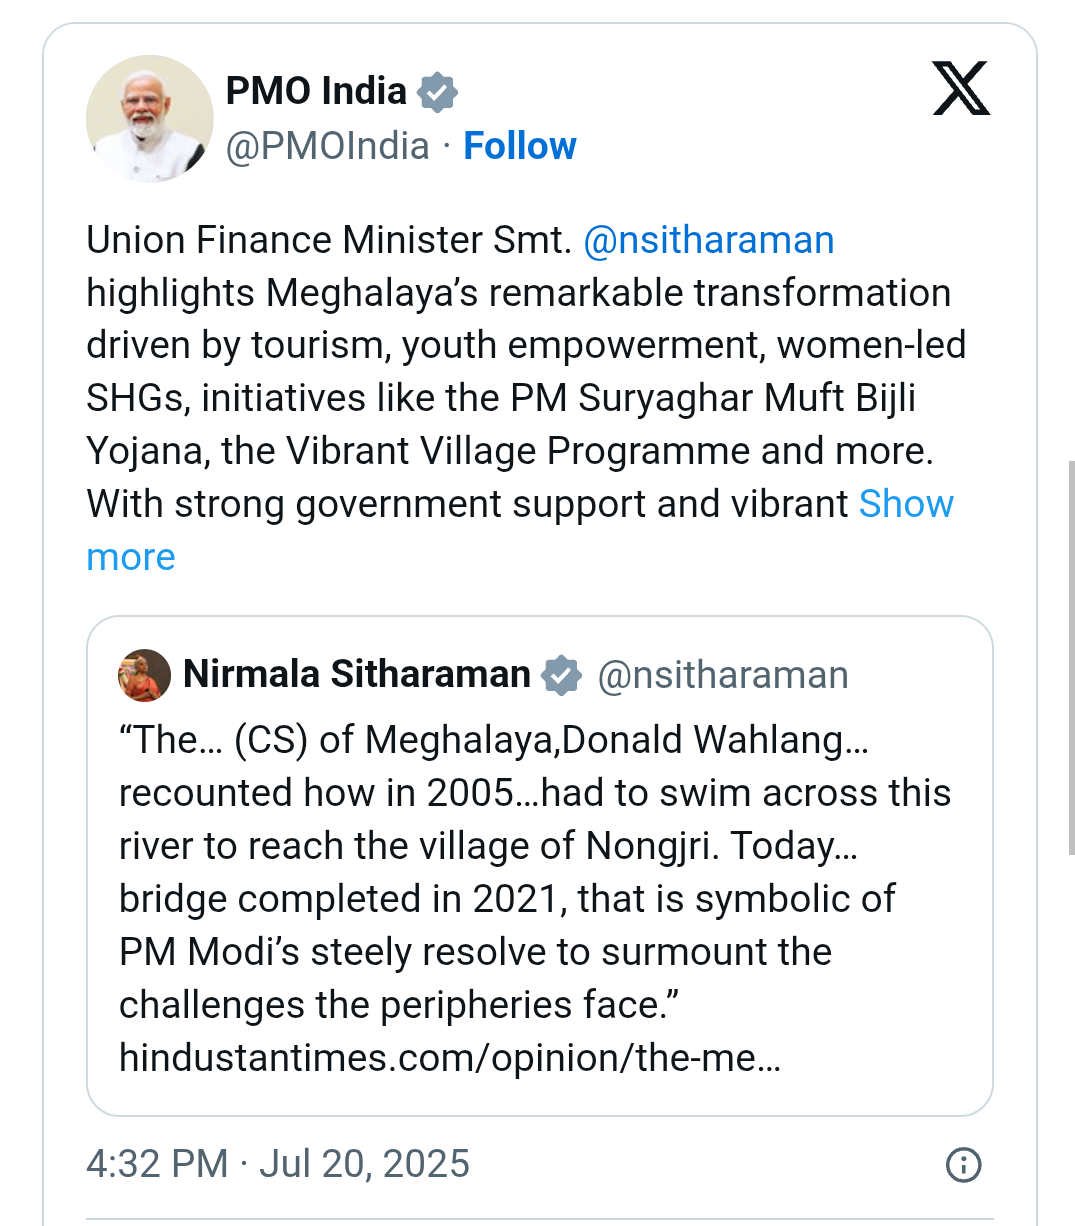
Task: Follow the PMO India account
Action: pyautogui.click(x=520, y=146)
